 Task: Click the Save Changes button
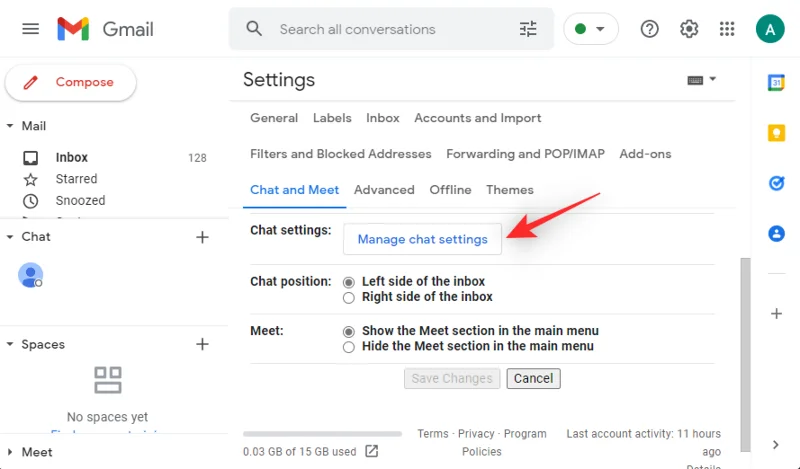(x=452, y=378)
